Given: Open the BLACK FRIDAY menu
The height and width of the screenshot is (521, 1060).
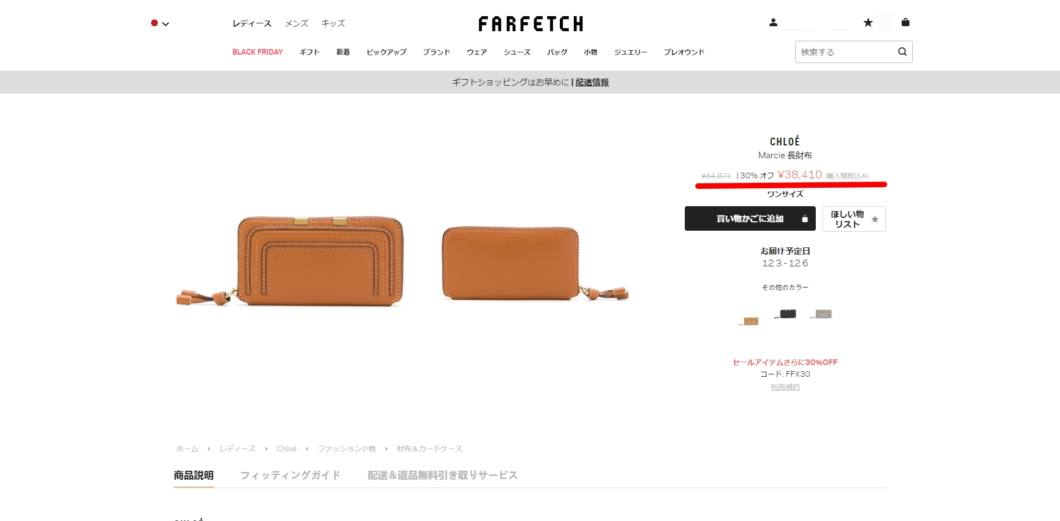Looking at the screenshot, I should 258,52.
